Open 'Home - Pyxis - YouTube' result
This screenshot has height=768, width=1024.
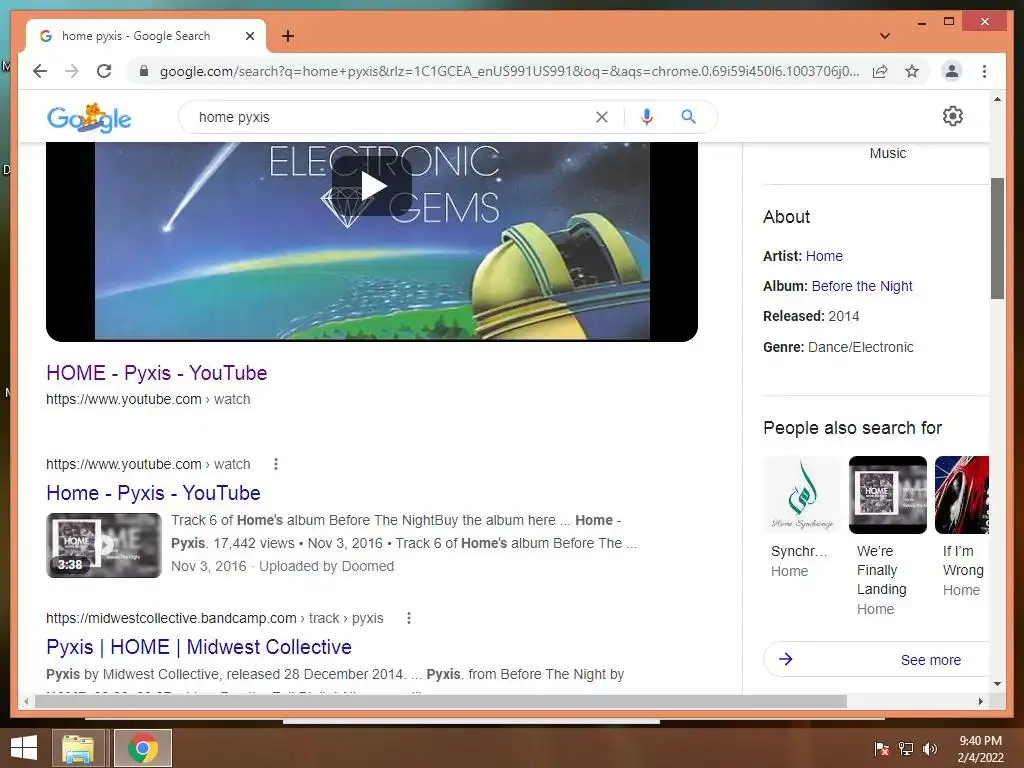(x=153, y=493)
